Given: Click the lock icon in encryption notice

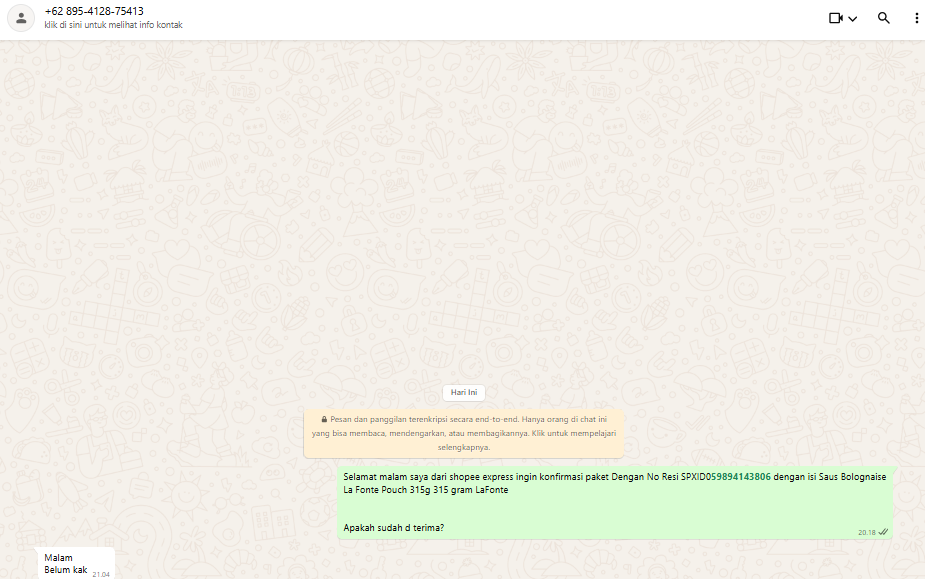Looking at the screenshot, I should 324,420.
